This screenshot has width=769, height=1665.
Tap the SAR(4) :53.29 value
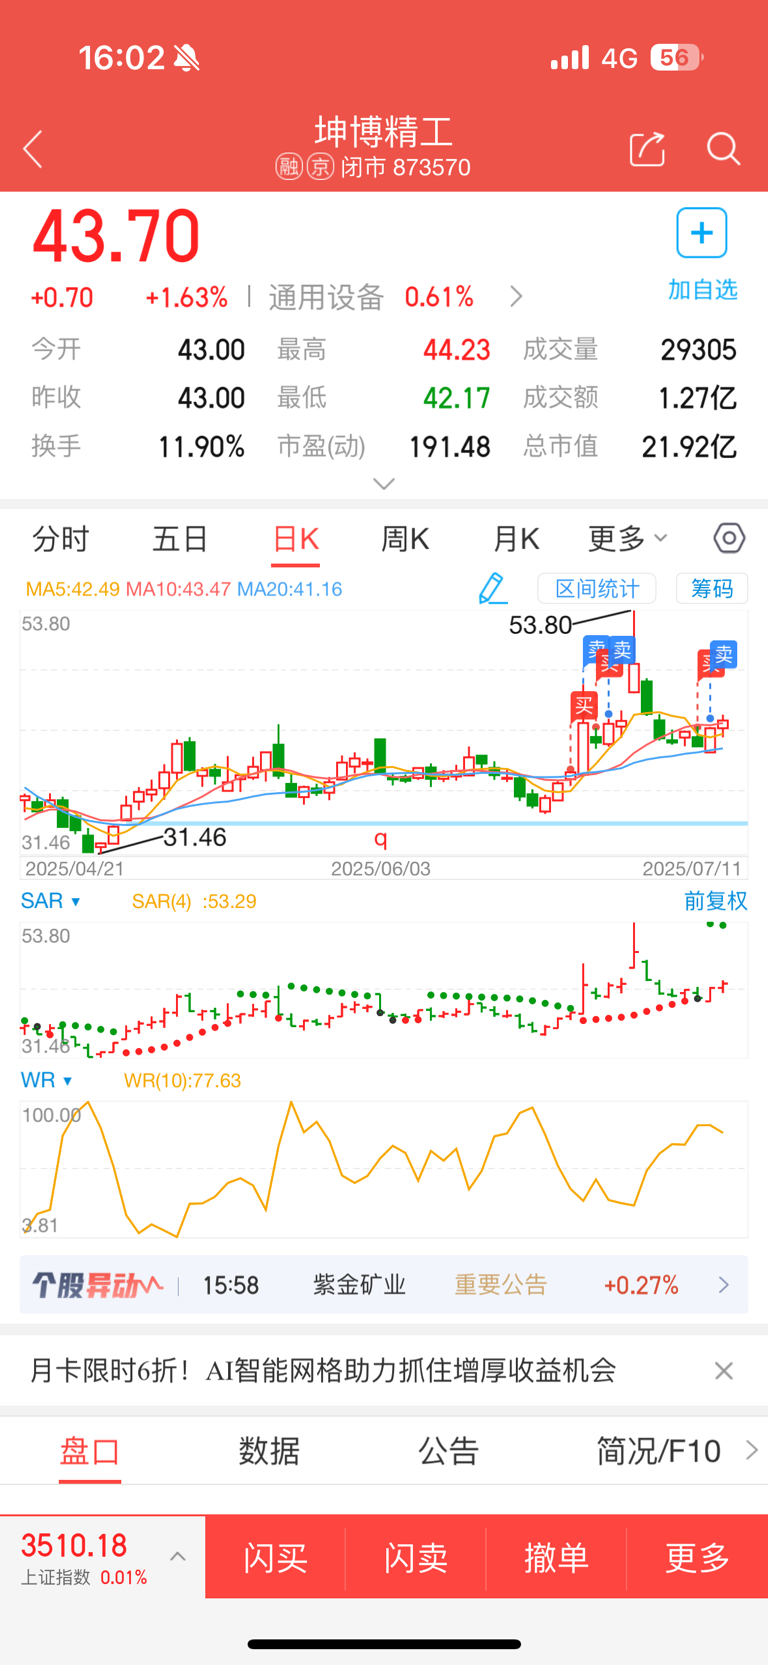point(194,901)
